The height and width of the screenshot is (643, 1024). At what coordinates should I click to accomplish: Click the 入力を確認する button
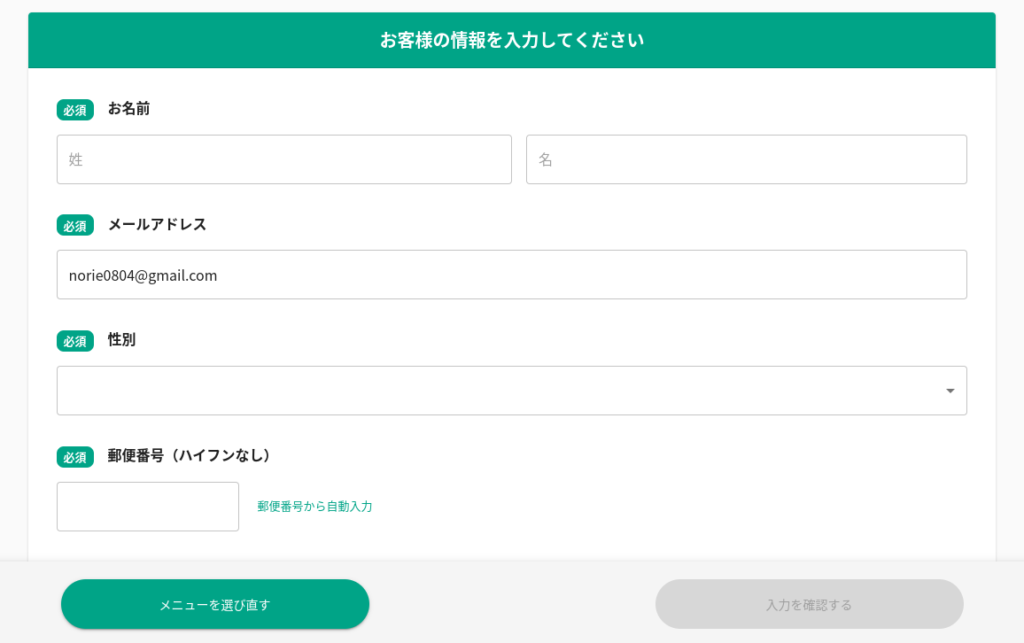click(x=809, y=604)
